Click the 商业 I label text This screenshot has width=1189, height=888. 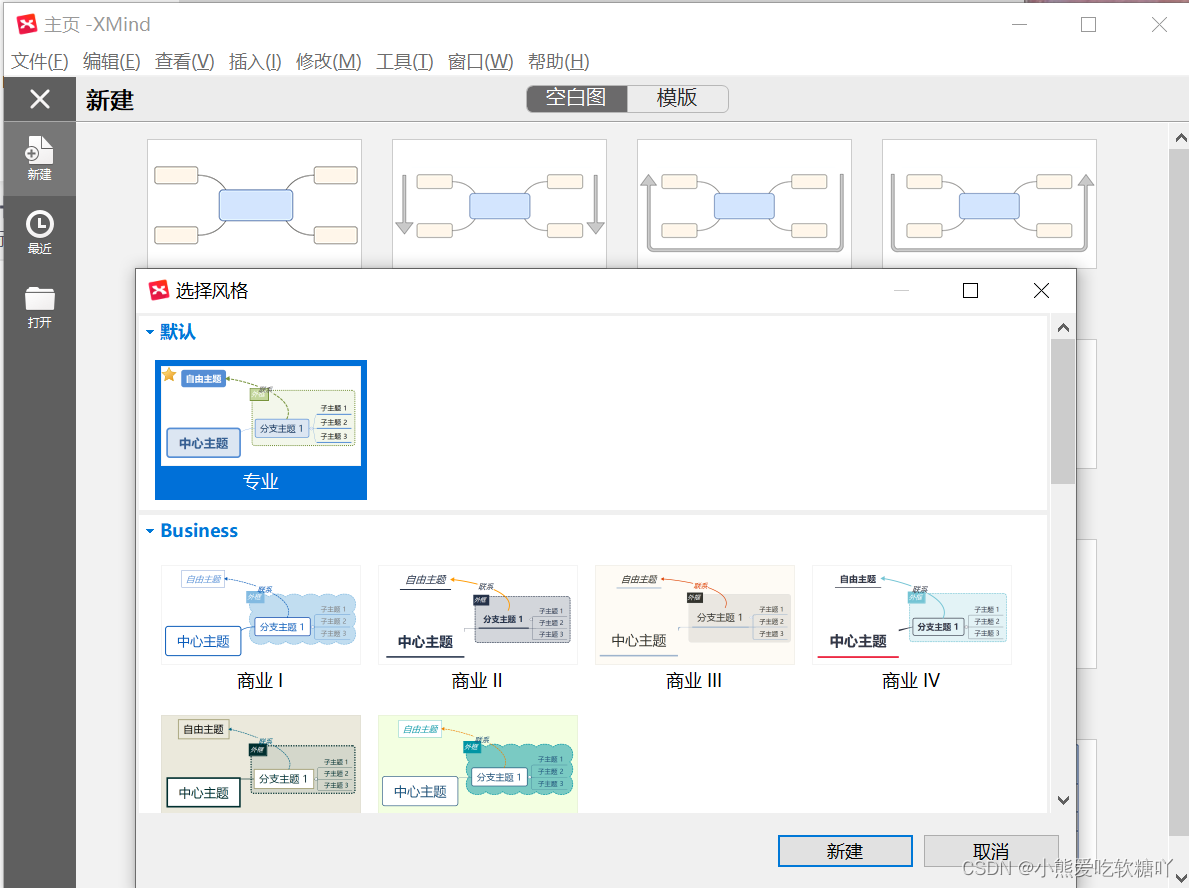[260, 680]
